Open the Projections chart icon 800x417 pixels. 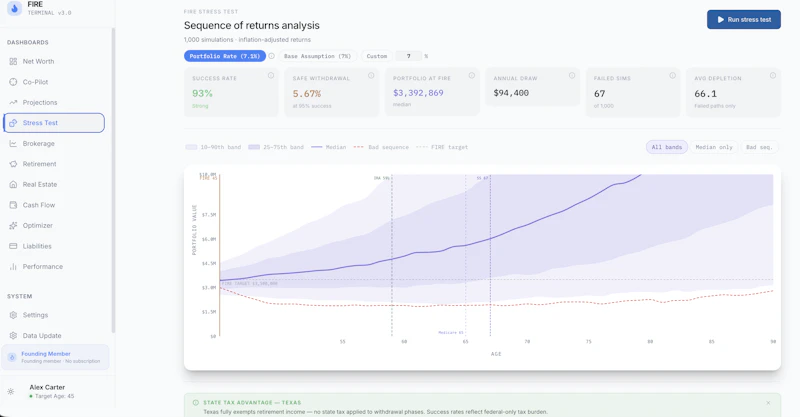coord(13,102)
